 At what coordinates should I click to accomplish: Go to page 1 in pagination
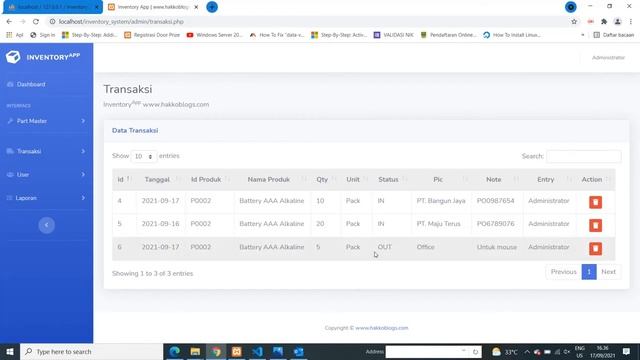pos(589,272)
